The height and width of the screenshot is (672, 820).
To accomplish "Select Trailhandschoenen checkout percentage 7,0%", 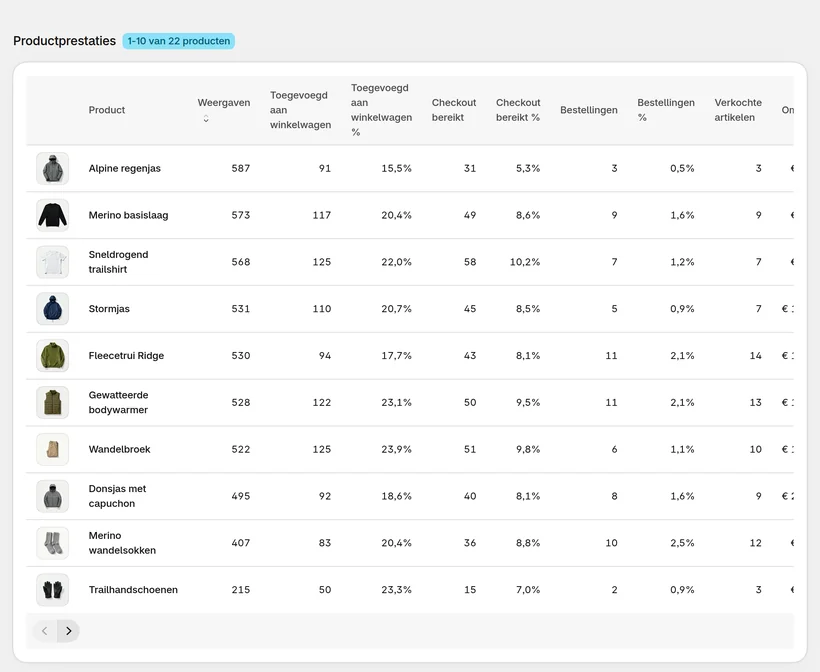I will pos(528,589).
